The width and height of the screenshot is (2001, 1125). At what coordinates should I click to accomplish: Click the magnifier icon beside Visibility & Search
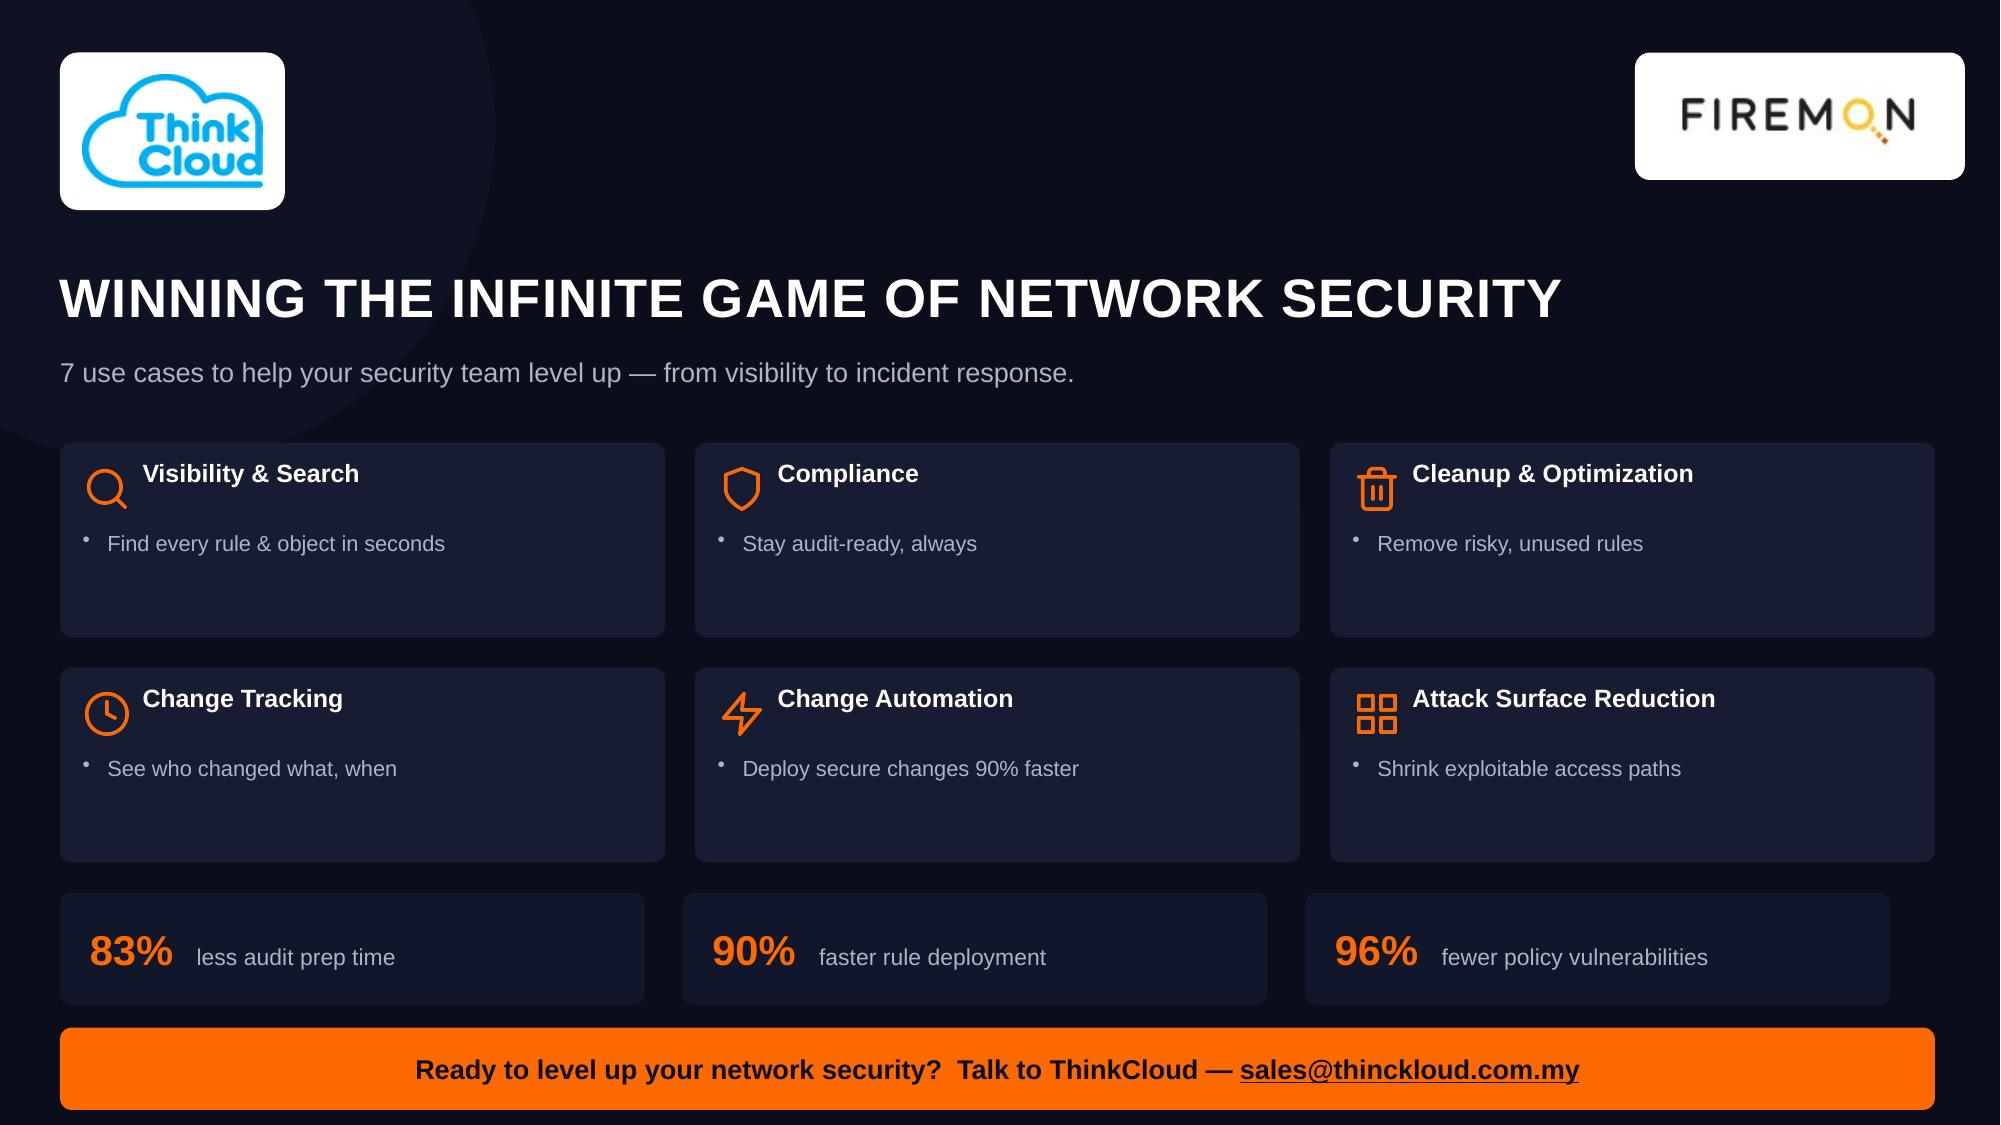(x=106, y=488)
